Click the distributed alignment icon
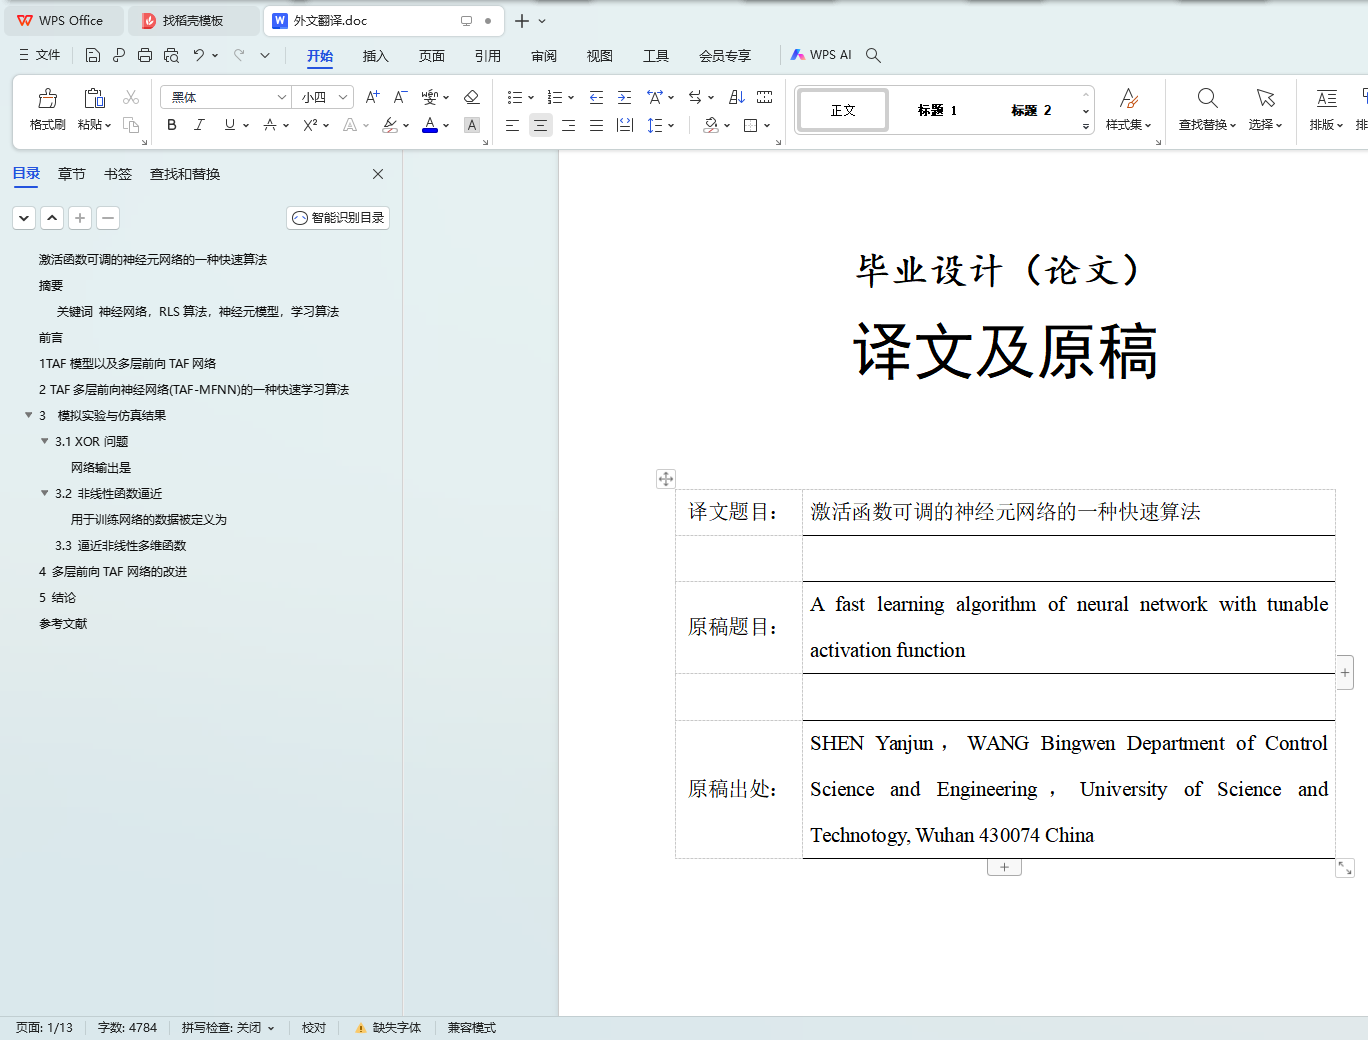The height and width of the screenshot is (1040, 1368). coord(624,125)
